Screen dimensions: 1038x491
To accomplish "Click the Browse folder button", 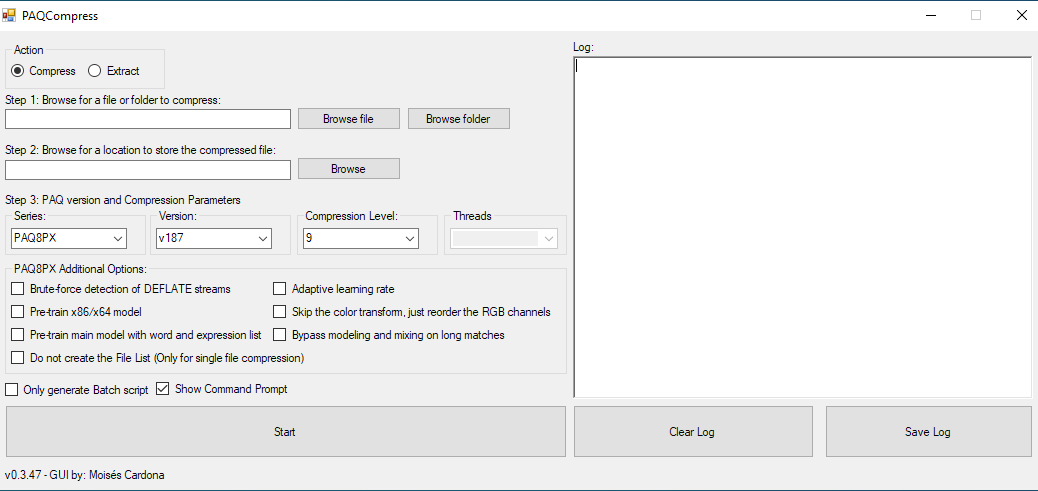I will (458, 119).
